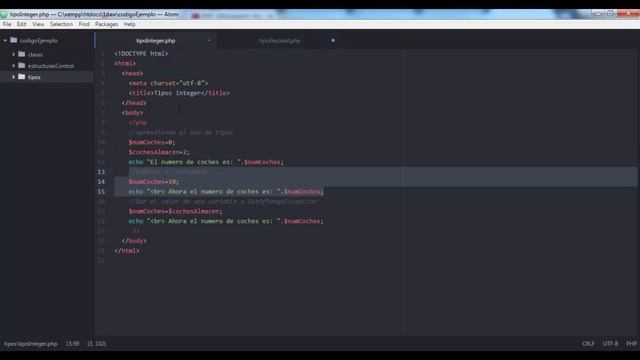Click modified dot on tipoDecimal.php tab
Image resolution: width=640 pixels, height=360 pixels.
coord(333,40)
